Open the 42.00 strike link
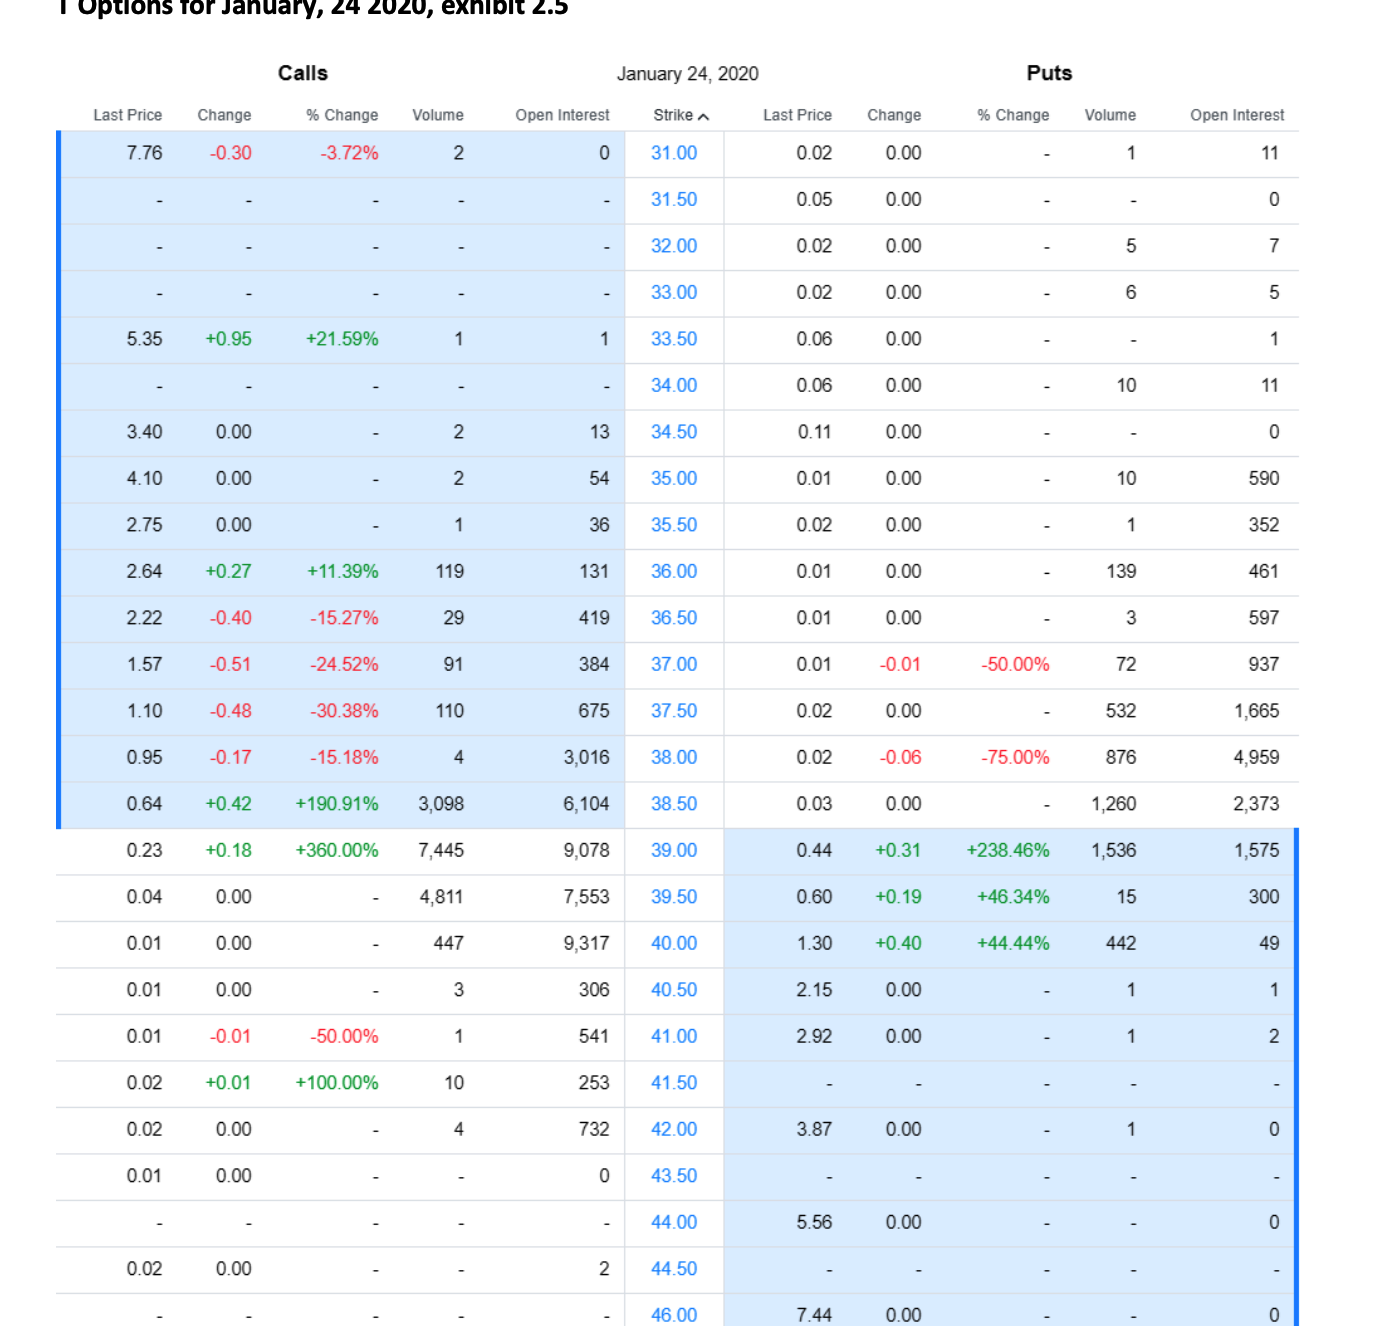 (674, 1129)
